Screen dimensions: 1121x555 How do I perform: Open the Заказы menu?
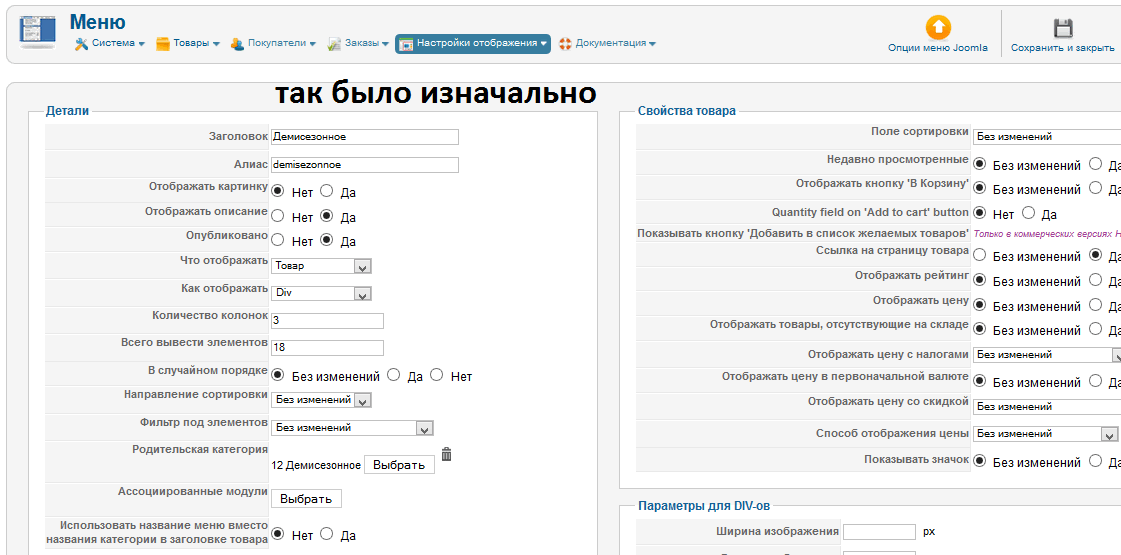(358, 43)
